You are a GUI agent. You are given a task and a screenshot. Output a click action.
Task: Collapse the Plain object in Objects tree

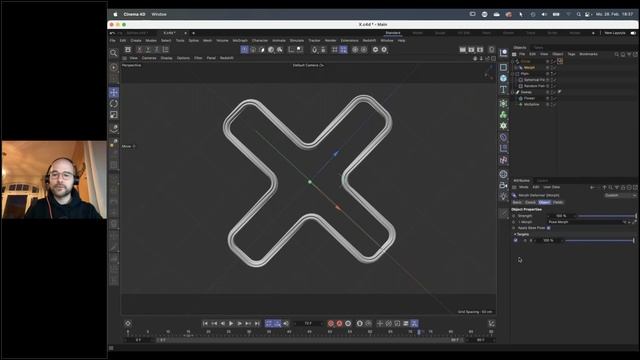coord(513,74)
